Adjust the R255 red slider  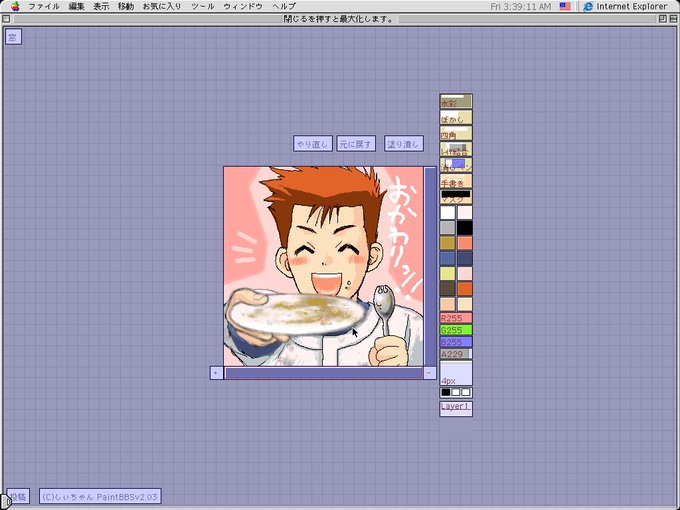point(456,318)
